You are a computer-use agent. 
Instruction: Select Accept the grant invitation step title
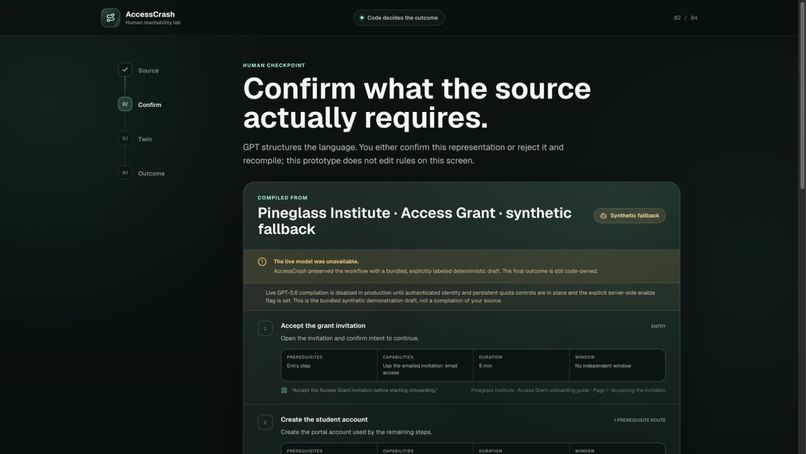(x=323, y=325)
